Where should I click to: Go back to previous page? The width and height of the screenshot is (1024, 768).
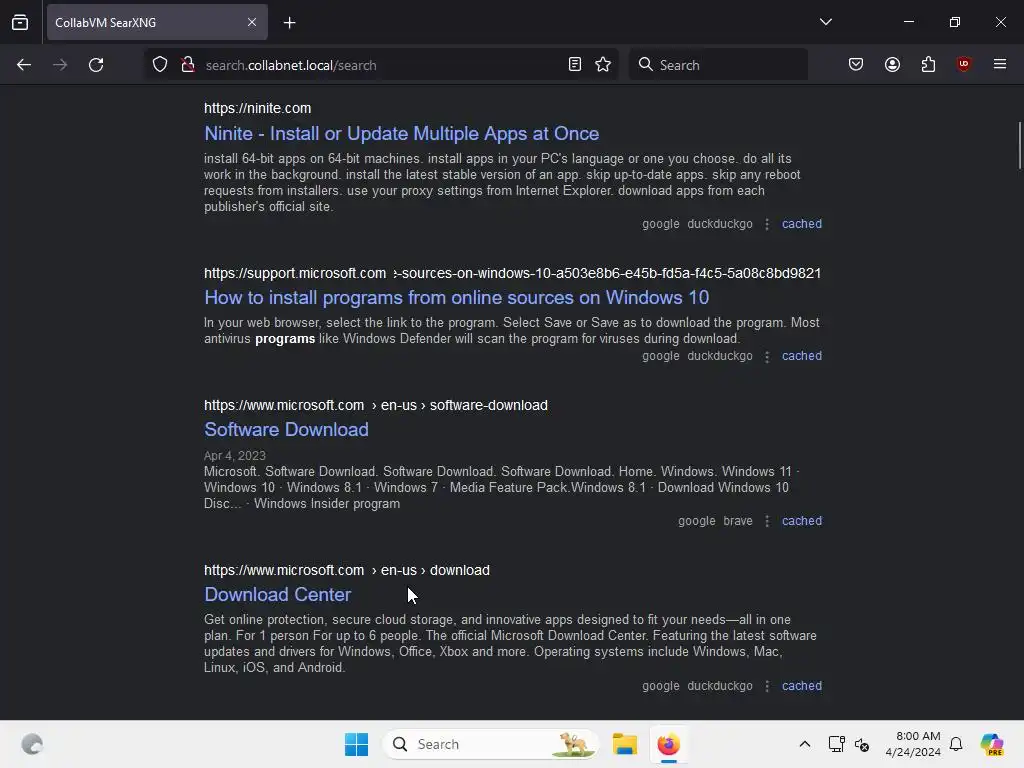24,65
